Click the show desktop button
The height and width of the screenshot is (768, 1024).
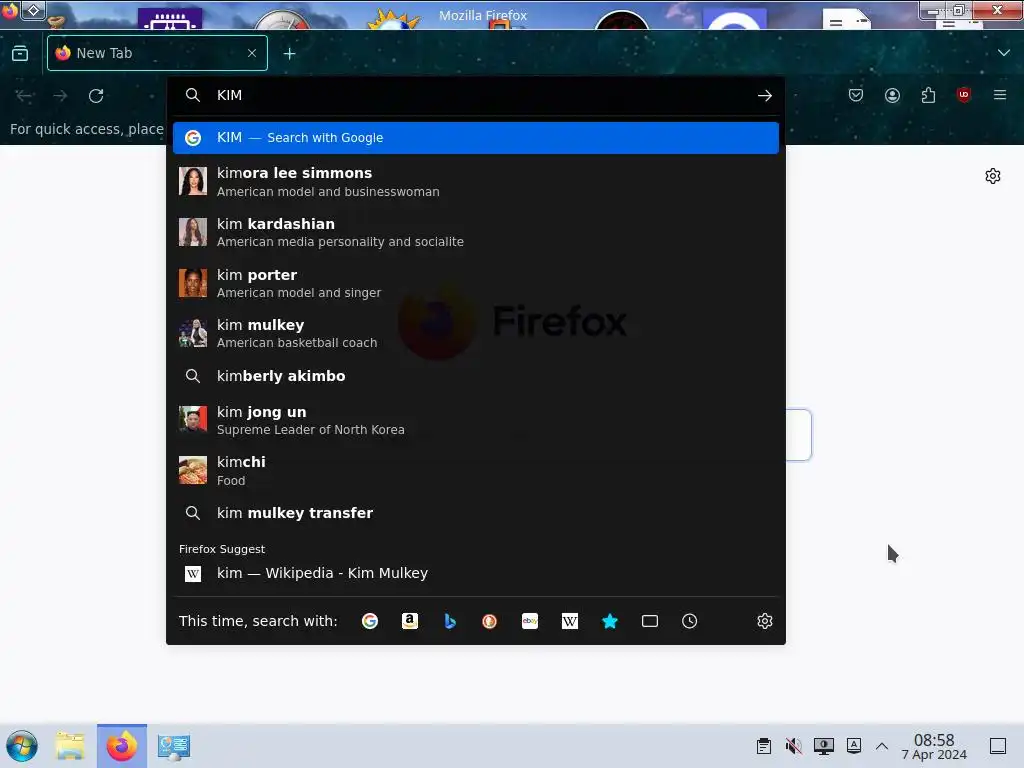(x=998, y=746)
